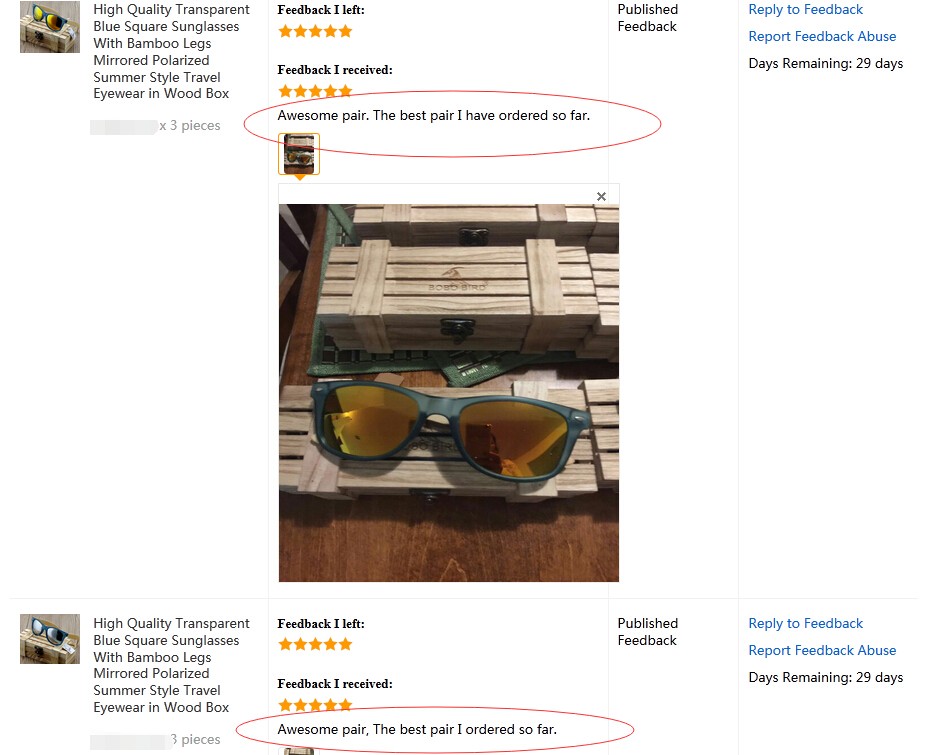Report Feedback Abuse on the second order

click(x=822, y=651)
